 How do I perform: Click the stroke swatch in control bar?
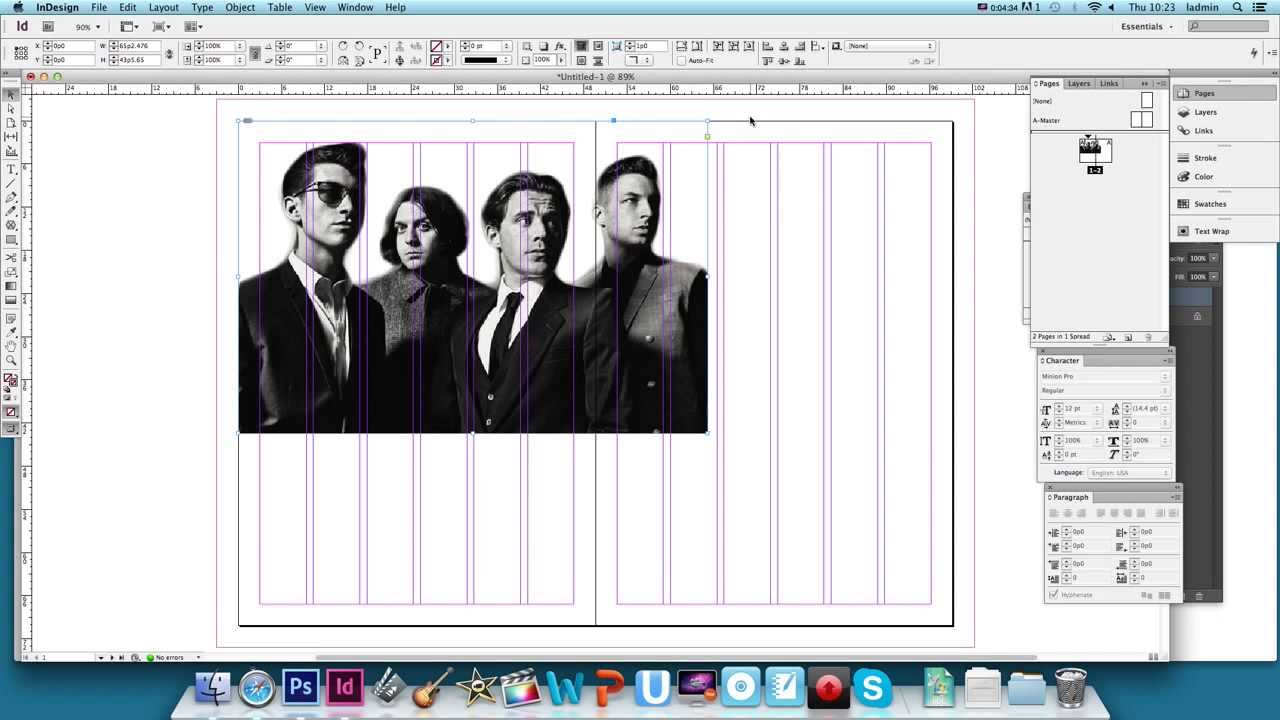(x=436, y=60)
